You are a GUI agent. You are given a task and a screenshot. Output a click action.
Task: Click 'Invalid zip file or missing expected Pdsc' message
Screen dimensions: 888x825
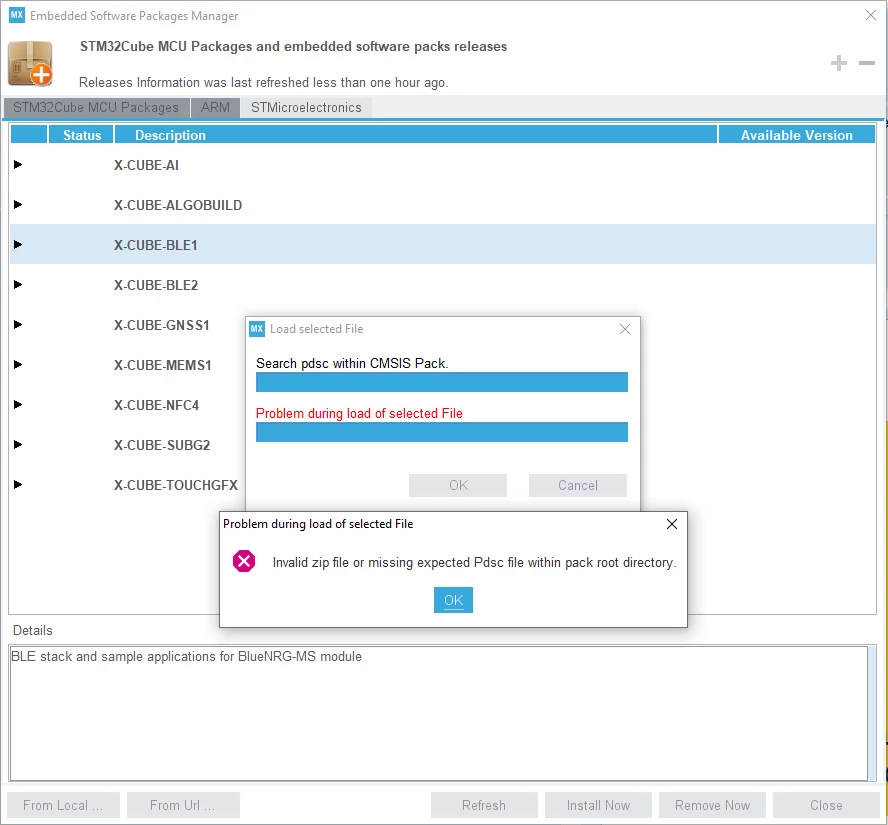[x=474, y=562]
